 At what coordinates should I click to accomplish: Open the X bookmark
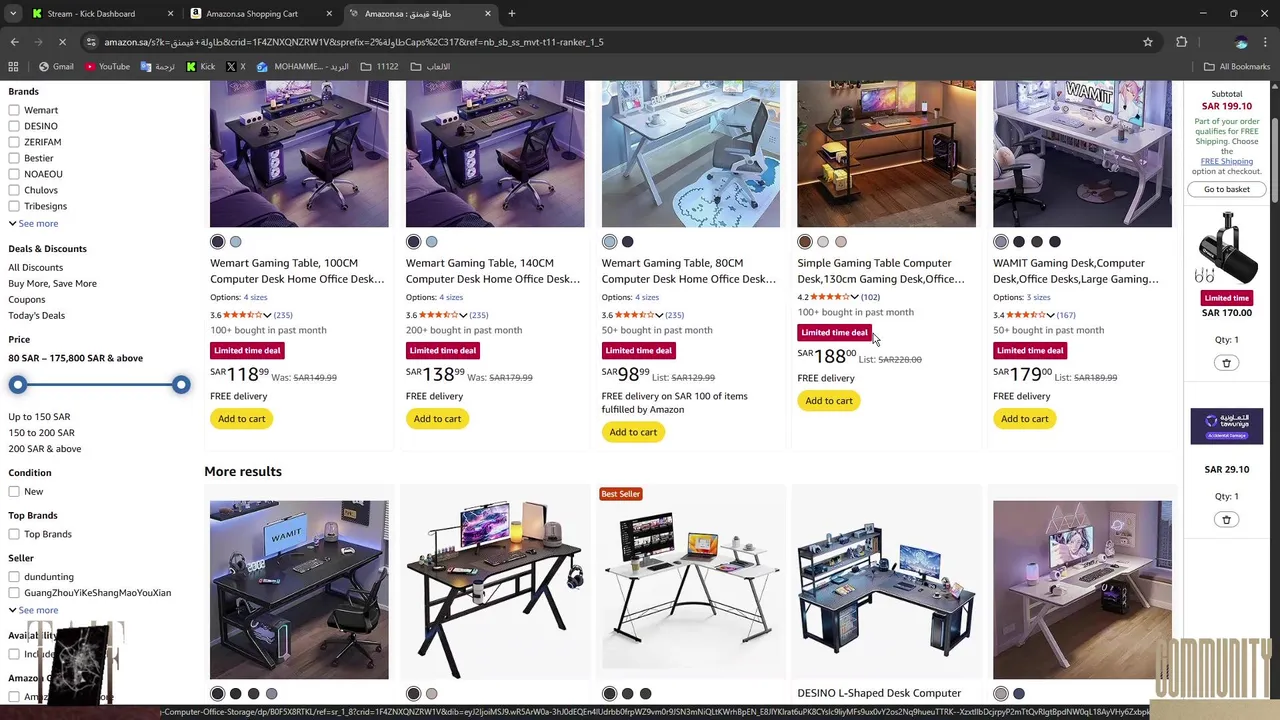236,67
